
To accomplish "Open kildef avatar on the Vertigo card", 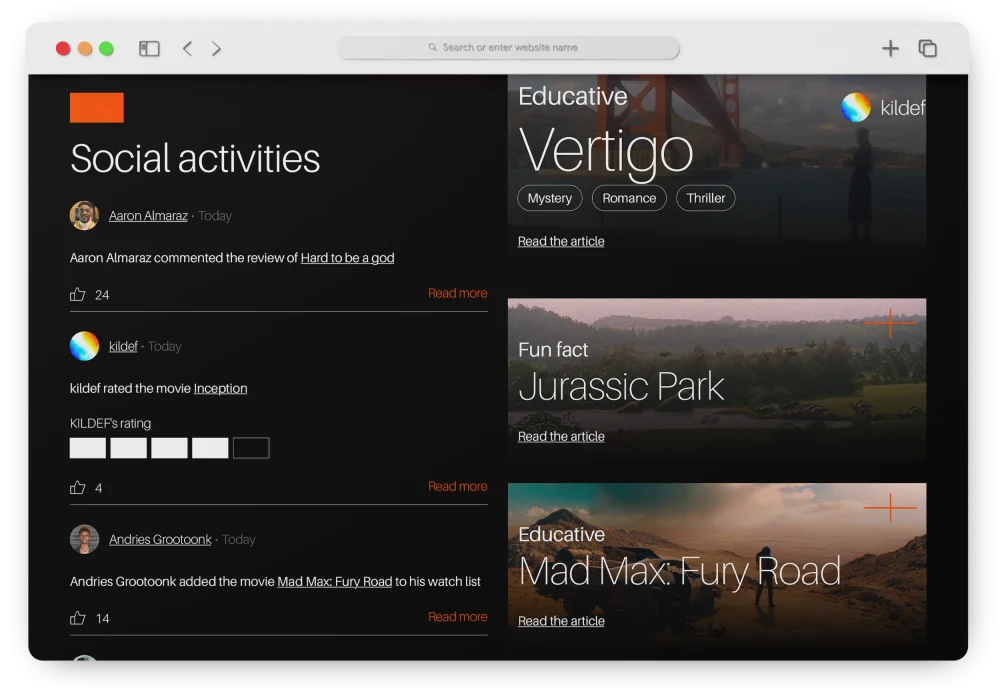I will coord(856,107).
